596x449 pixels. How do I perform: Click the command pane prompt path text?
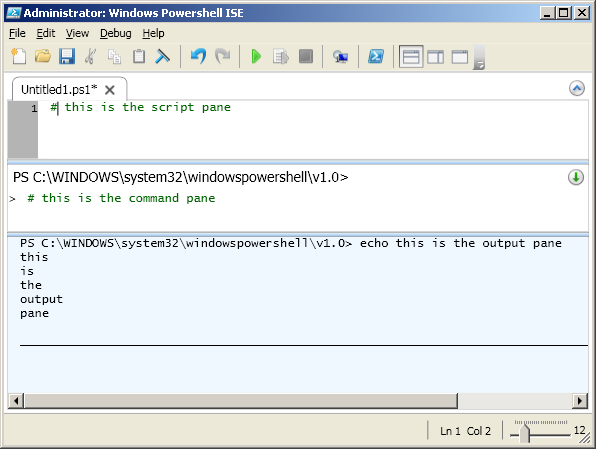pos(181,177)
